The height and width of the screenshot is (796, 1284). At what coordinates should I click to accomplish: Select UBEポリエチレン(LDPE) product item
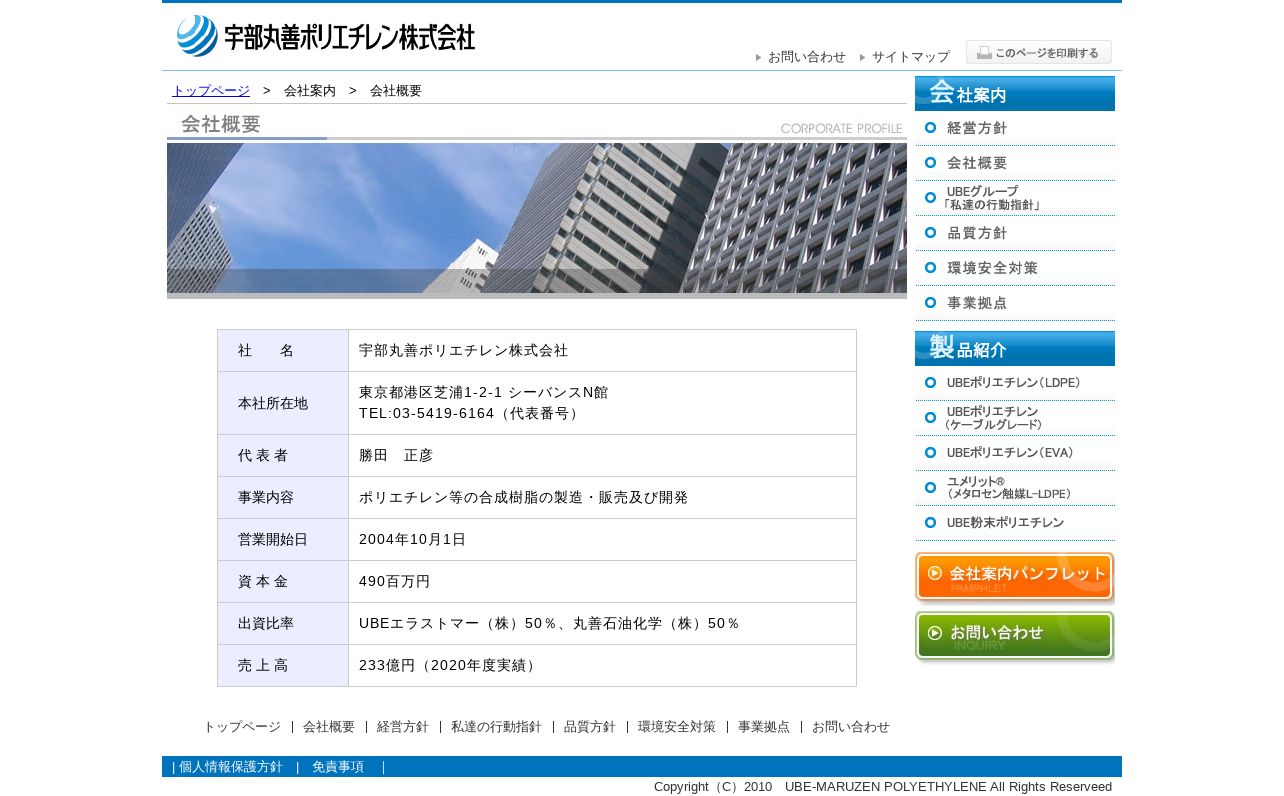tap(1015, 383)
